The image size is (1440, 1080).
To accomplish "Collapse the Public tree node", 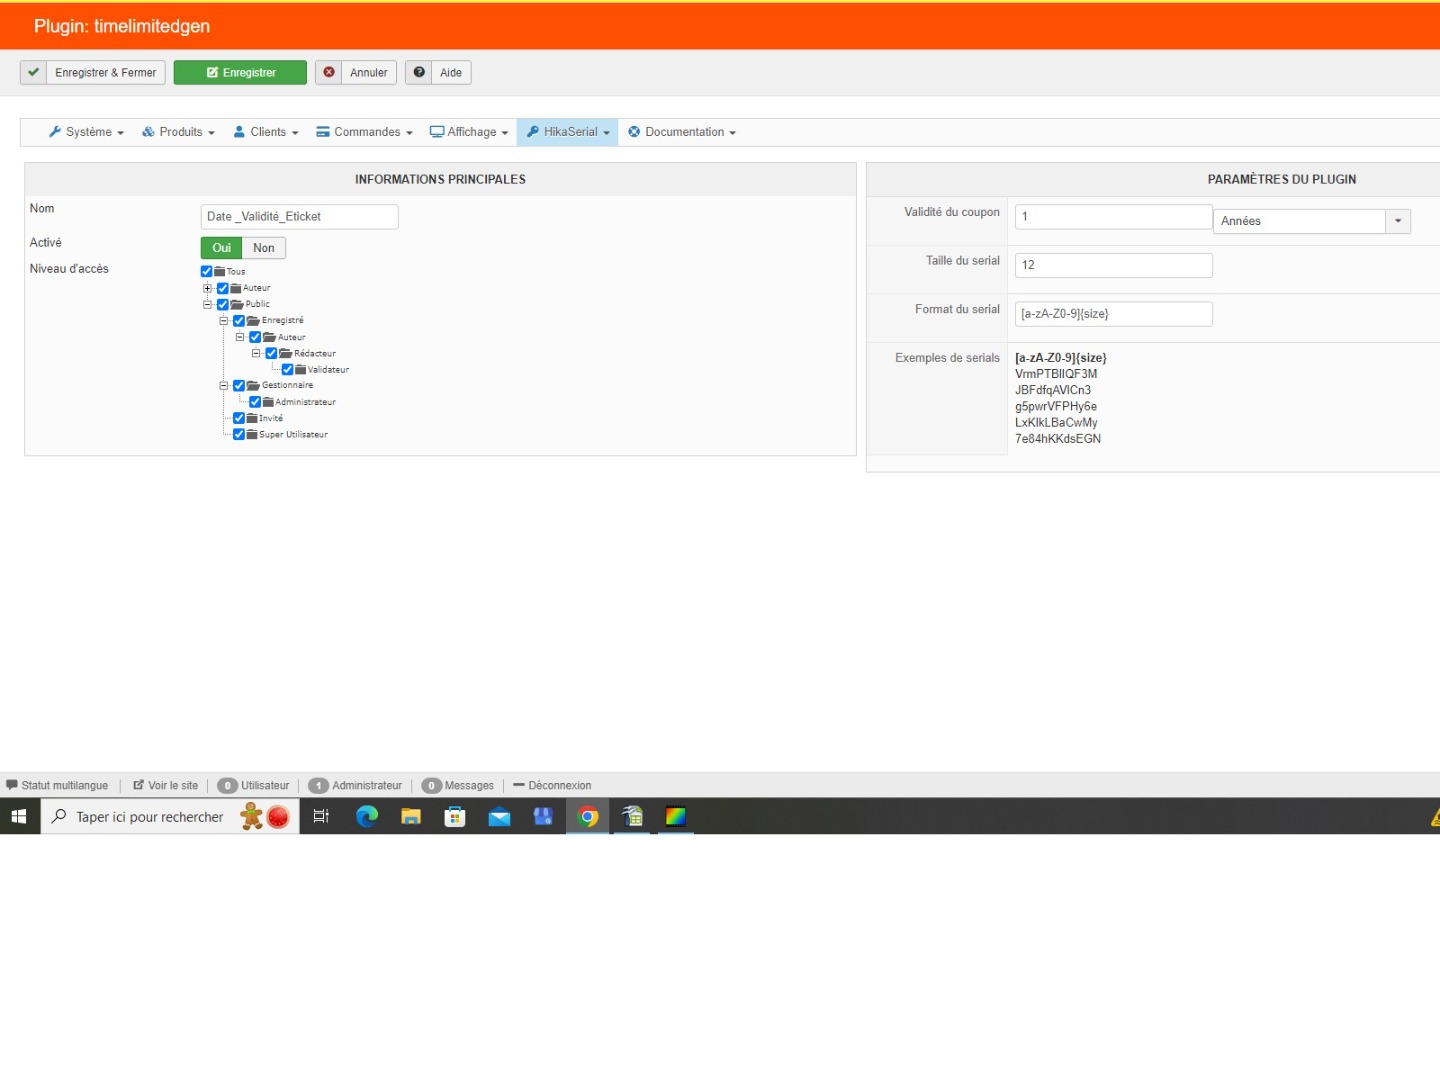I will point(208,305).
